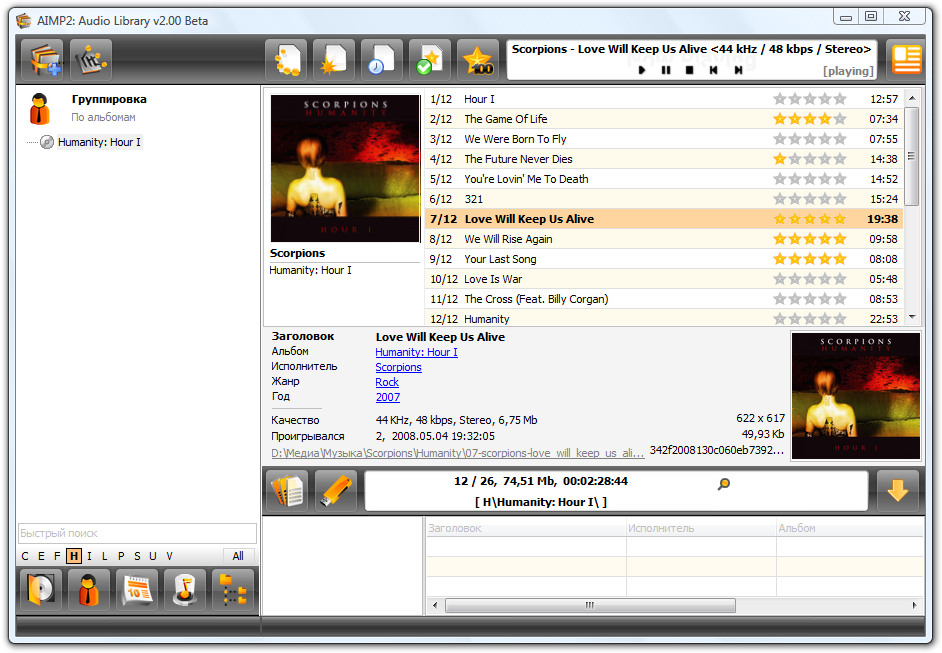Select the track Your Last Song
This screenshot has width=942, height=653.
click(663, 259)
